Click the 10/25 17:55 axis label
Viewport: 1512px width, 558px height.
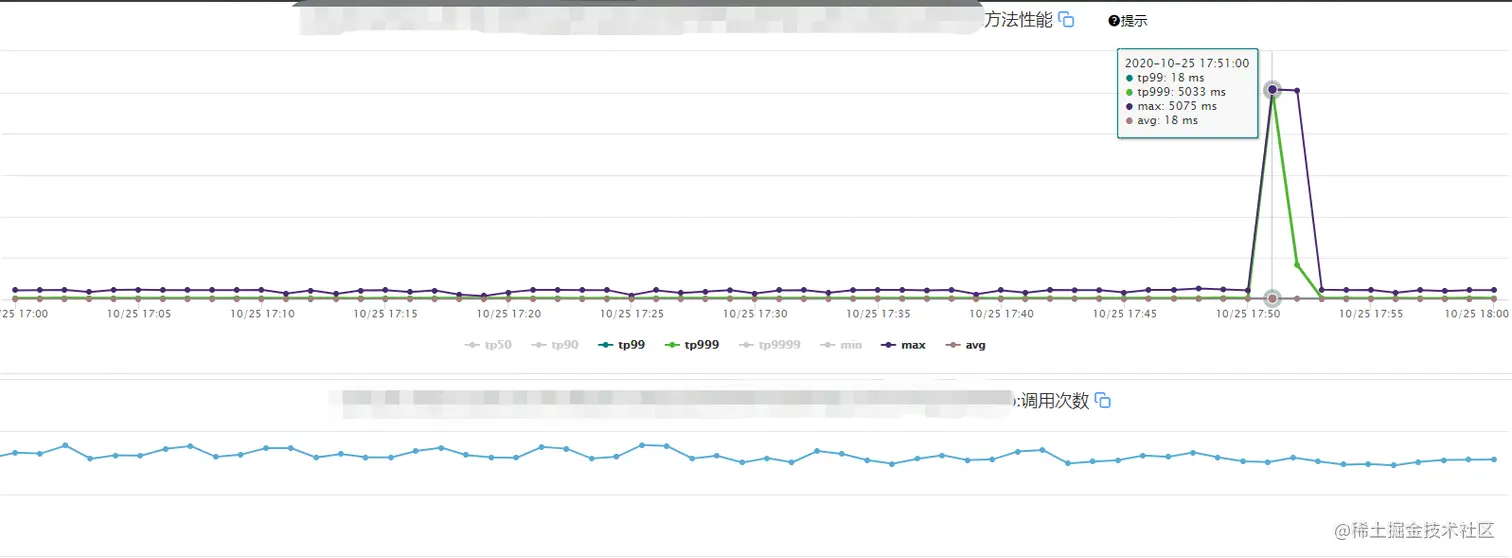point(1371,313)
